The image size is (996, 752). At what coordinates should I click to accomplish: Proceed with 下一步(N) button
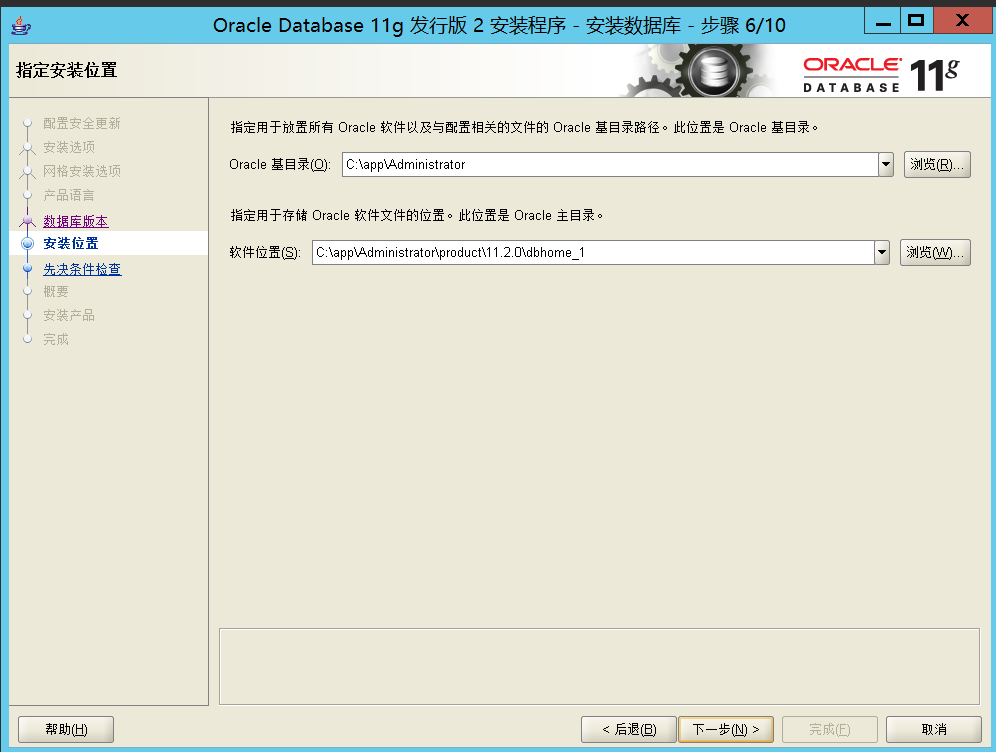pyautogui.click(x=726, y=729)
